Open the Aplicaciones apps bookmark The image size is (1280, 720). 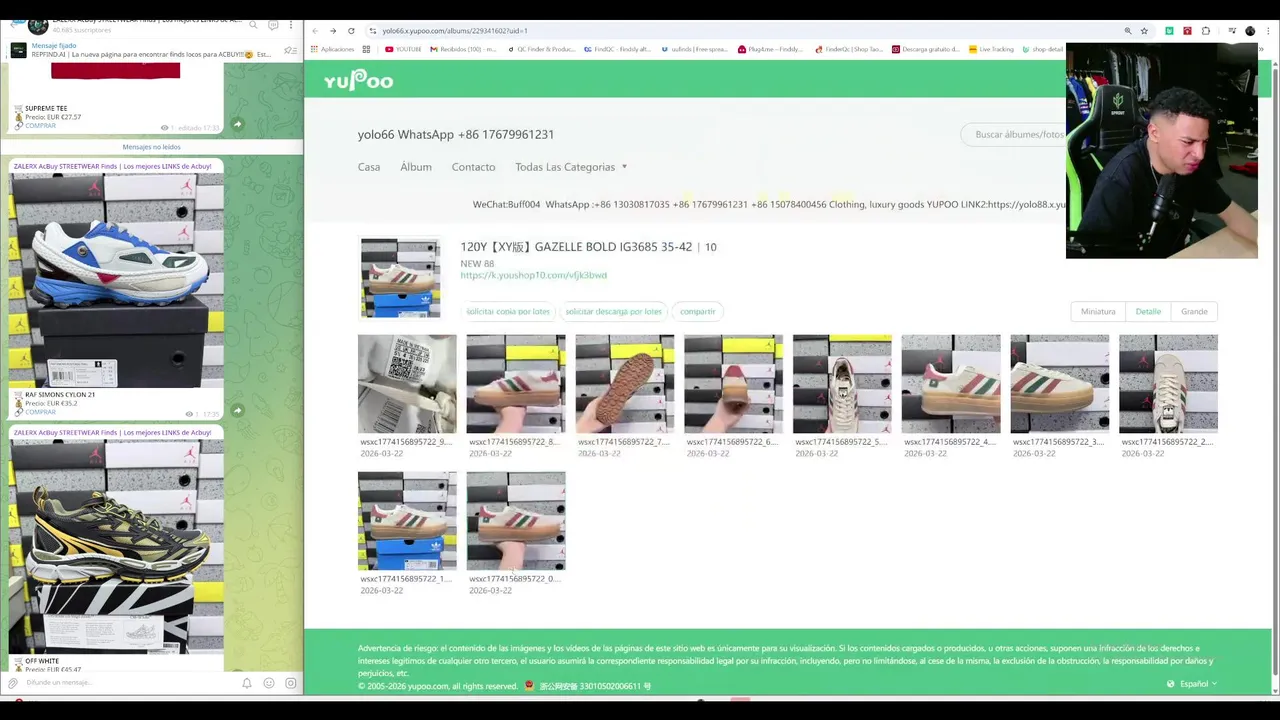(x=332, y=49)
